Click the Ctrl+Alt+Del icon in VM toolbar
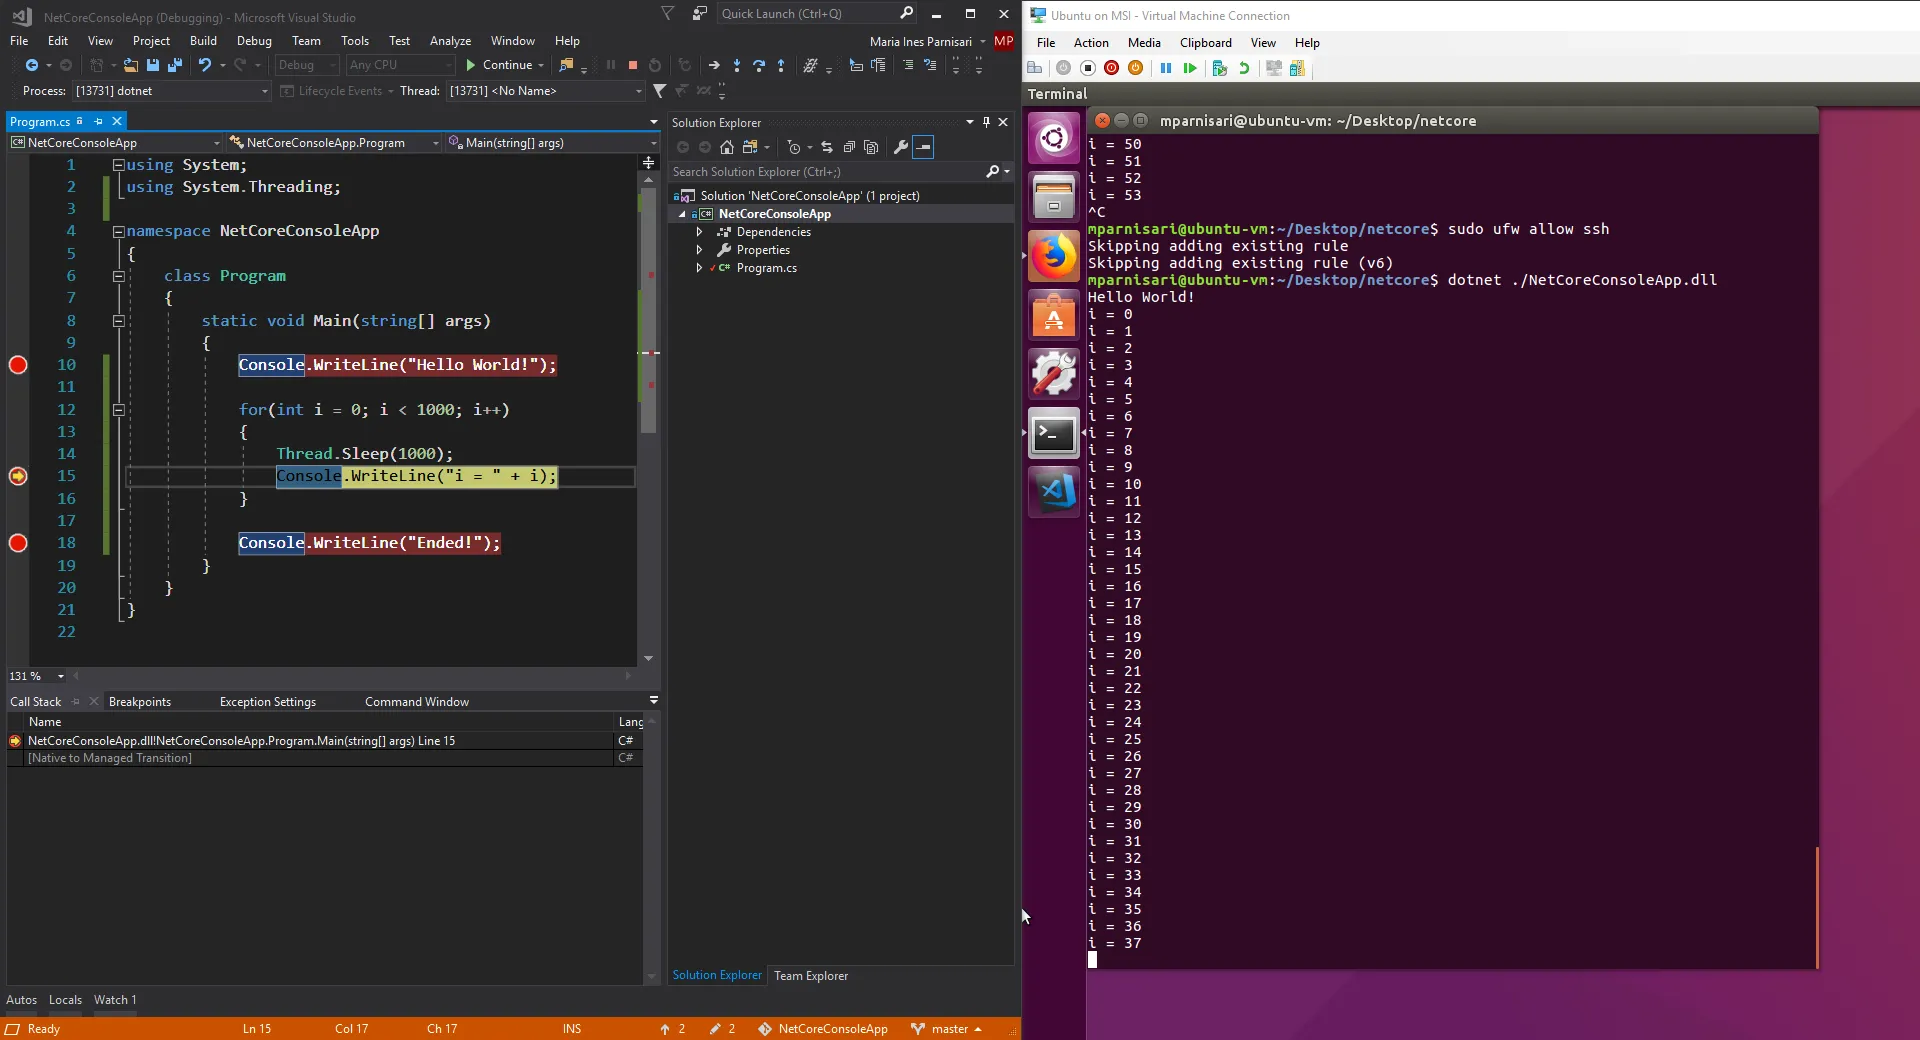1920x1040 pixels. [1035, 68]
